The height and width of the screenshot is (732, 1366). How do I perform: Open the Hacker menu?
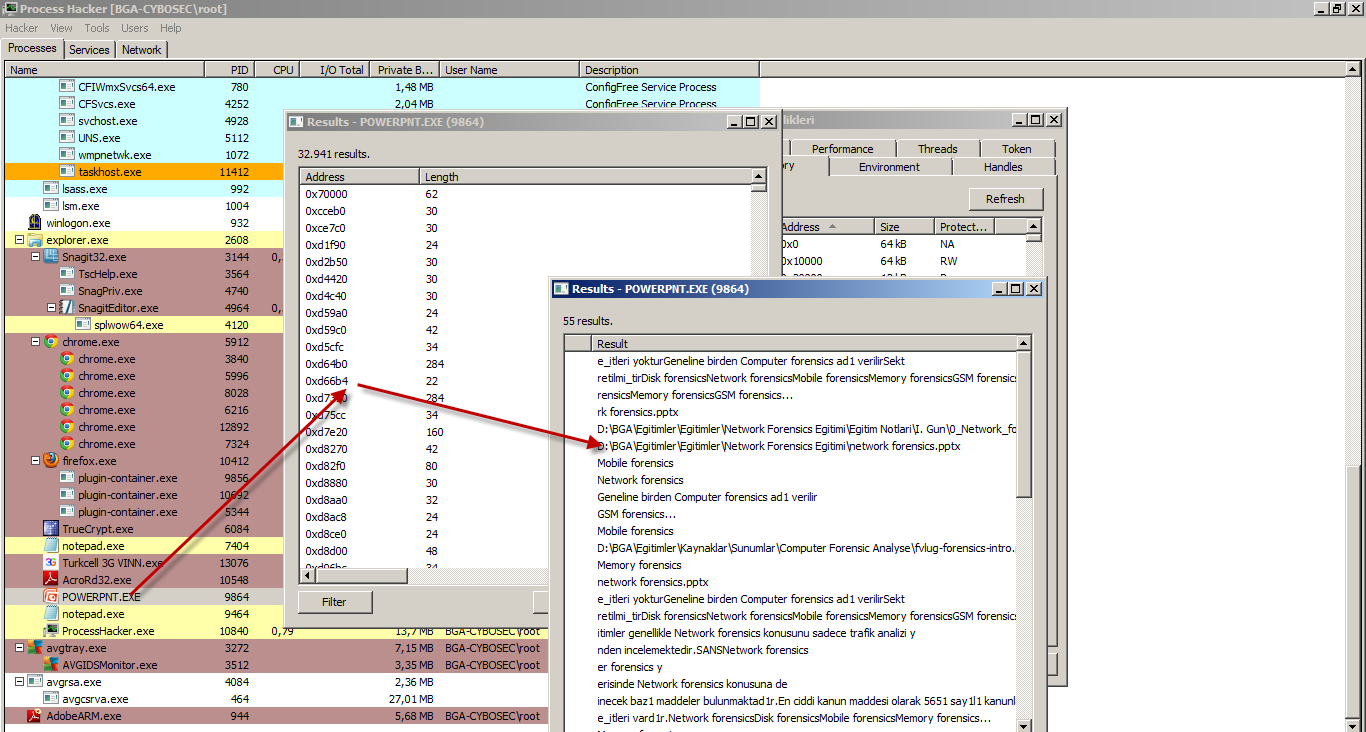point(21,28)
